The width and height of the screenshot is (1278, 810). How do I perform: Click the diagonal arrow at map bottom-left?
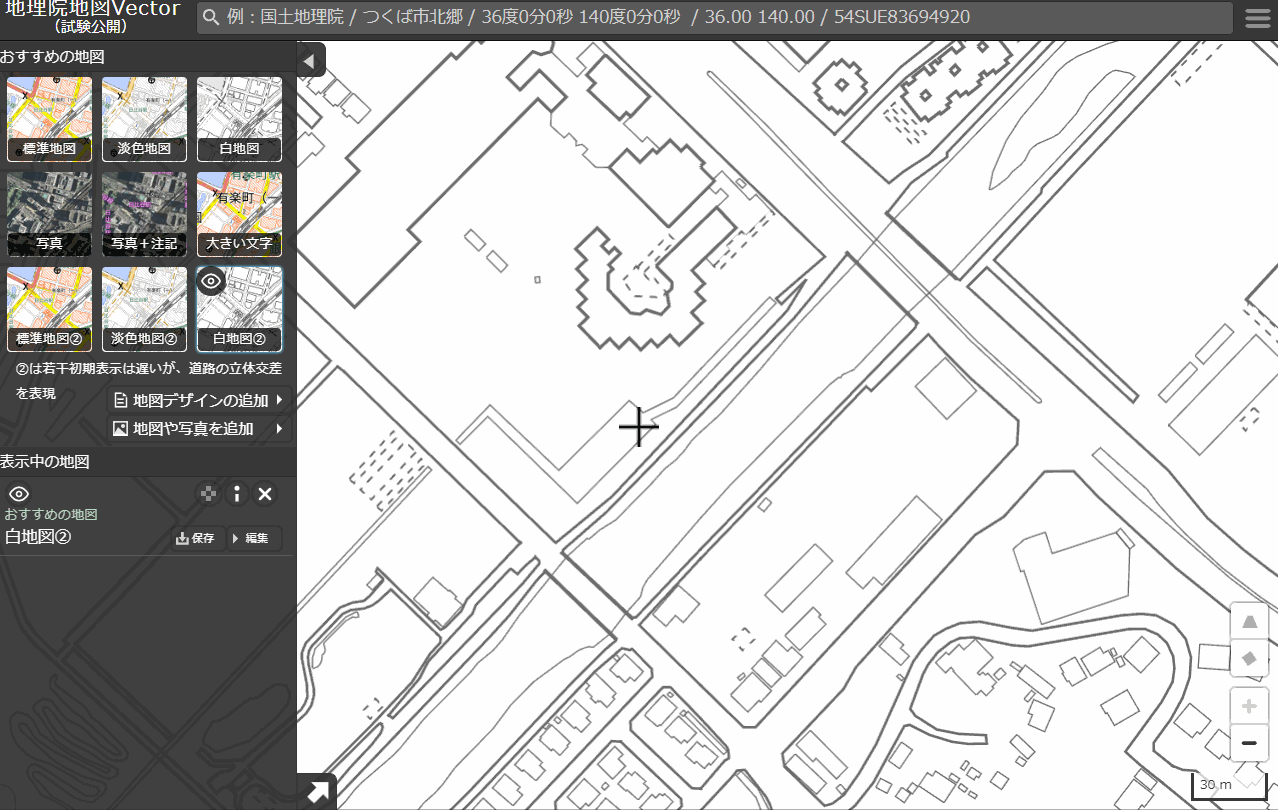coord(317,792)
